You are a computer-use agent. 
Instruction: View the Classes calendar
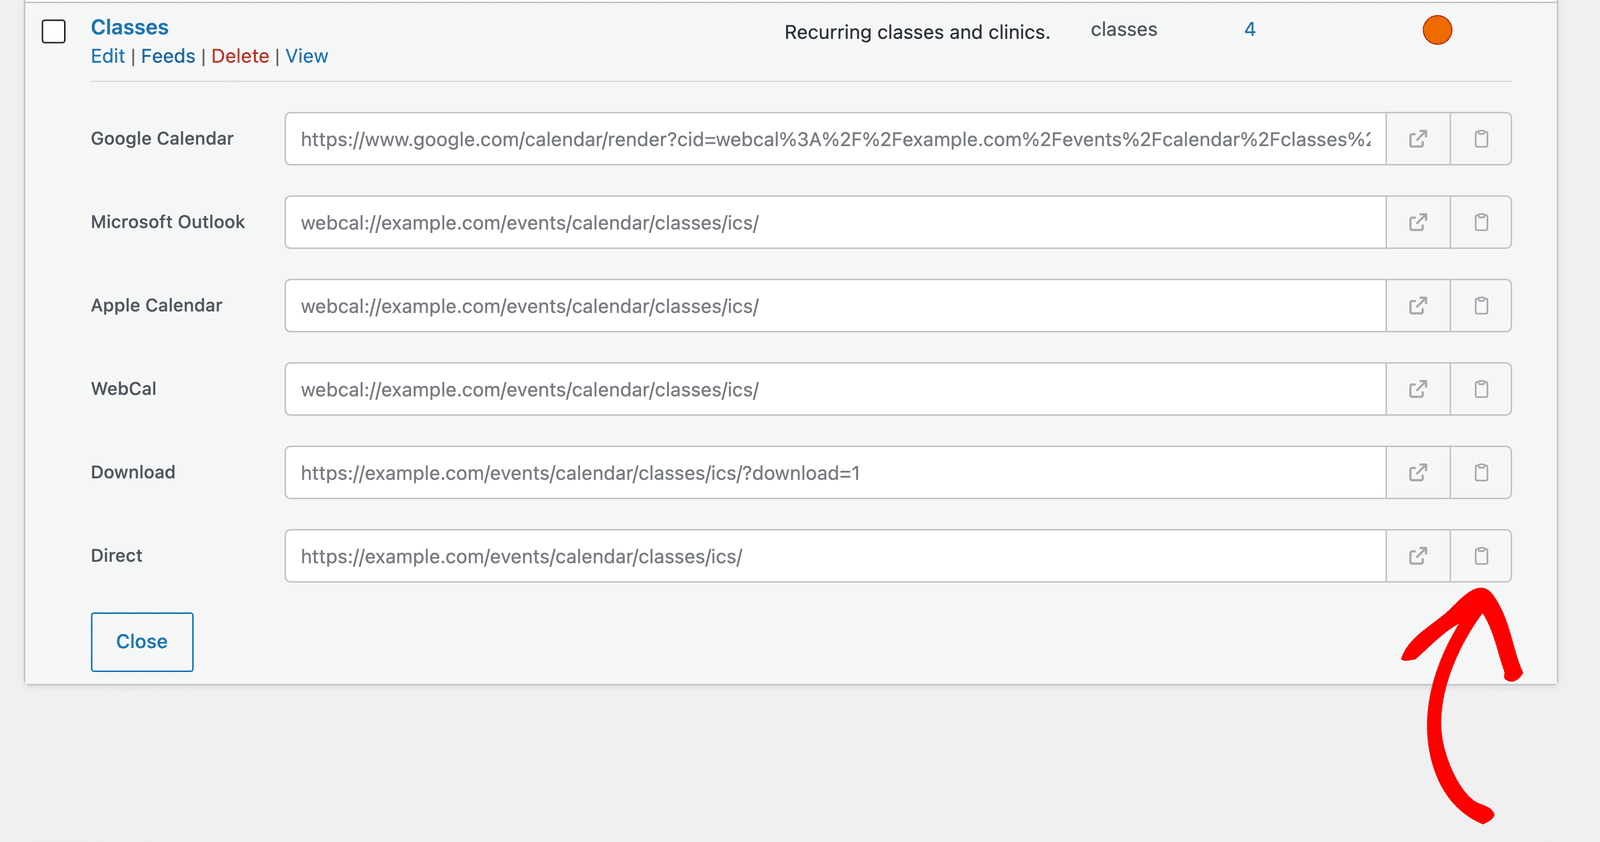[307, 56]
